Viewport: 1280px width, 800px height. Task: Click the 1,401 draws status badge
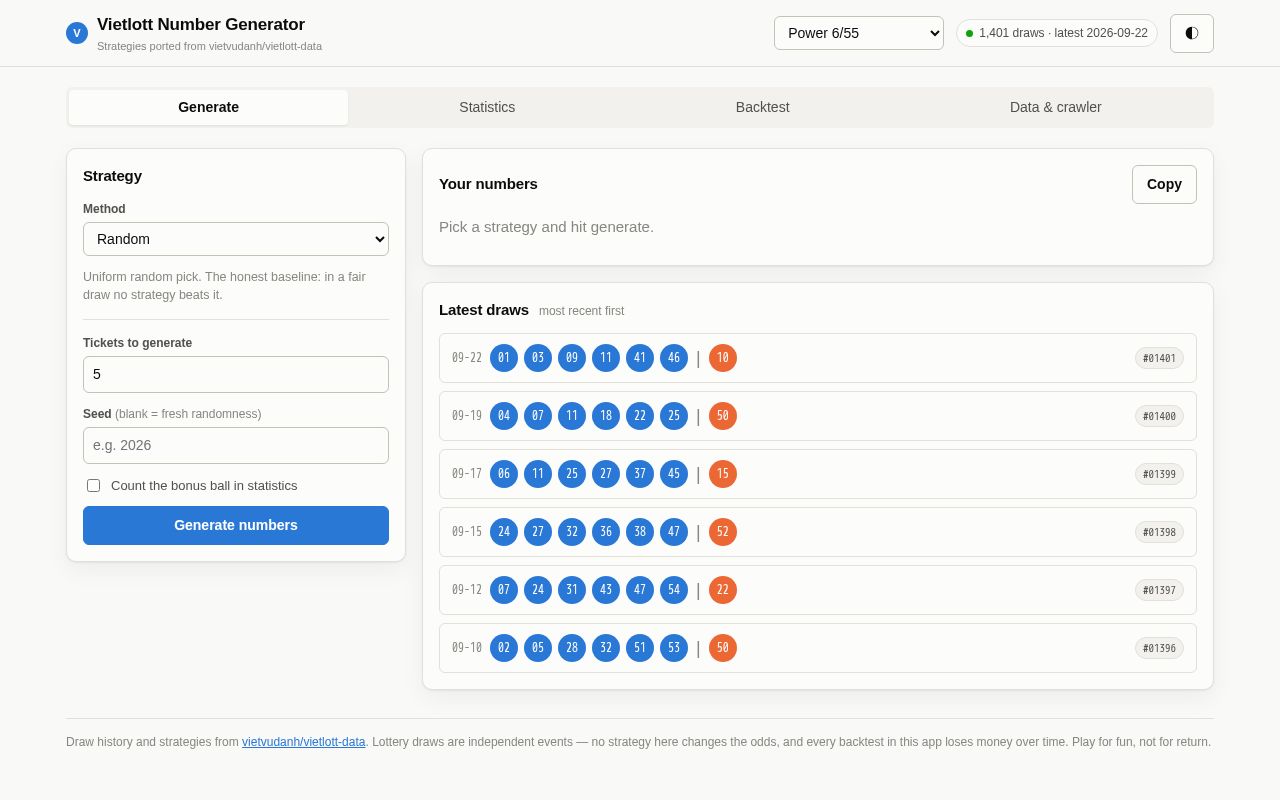(1057, 33)
